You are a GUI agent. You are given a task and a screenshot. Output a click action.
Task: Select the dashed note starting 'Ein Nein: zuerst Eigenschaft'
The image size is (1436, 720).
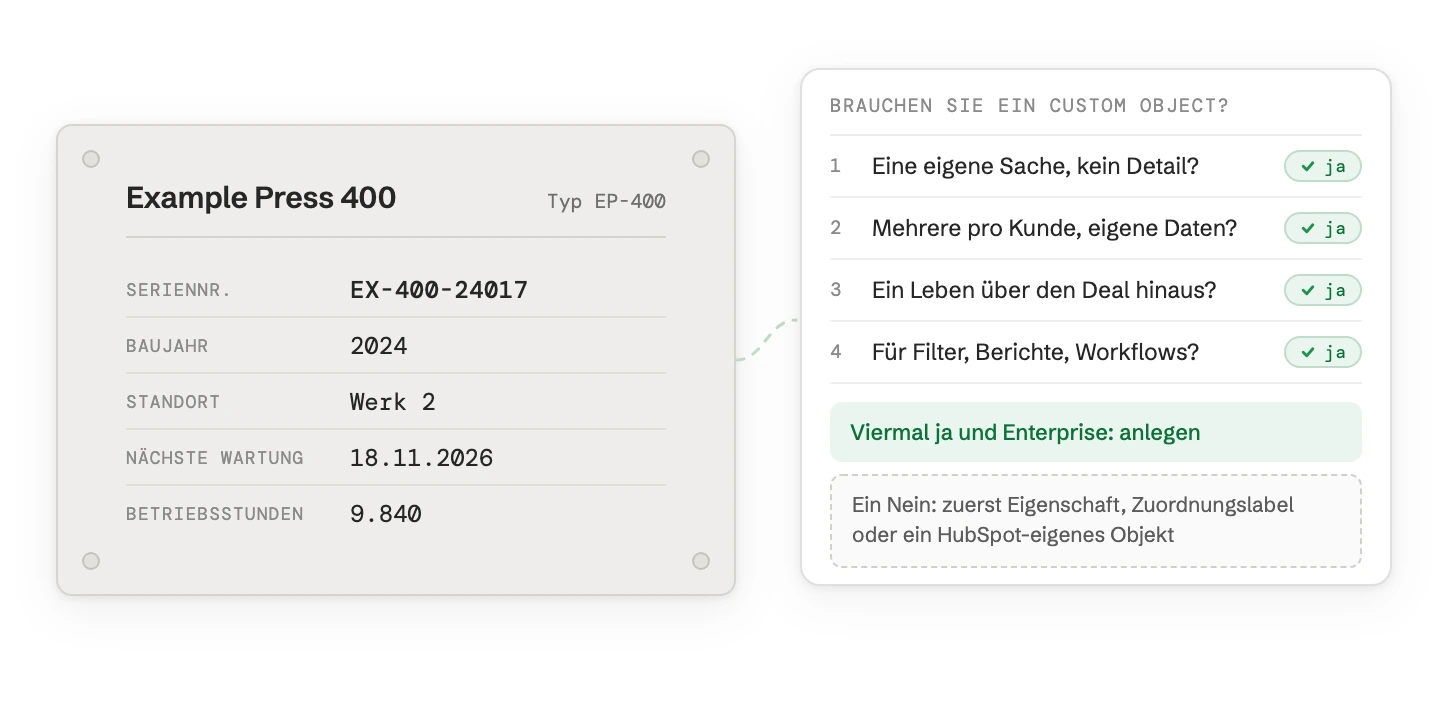1096,521
